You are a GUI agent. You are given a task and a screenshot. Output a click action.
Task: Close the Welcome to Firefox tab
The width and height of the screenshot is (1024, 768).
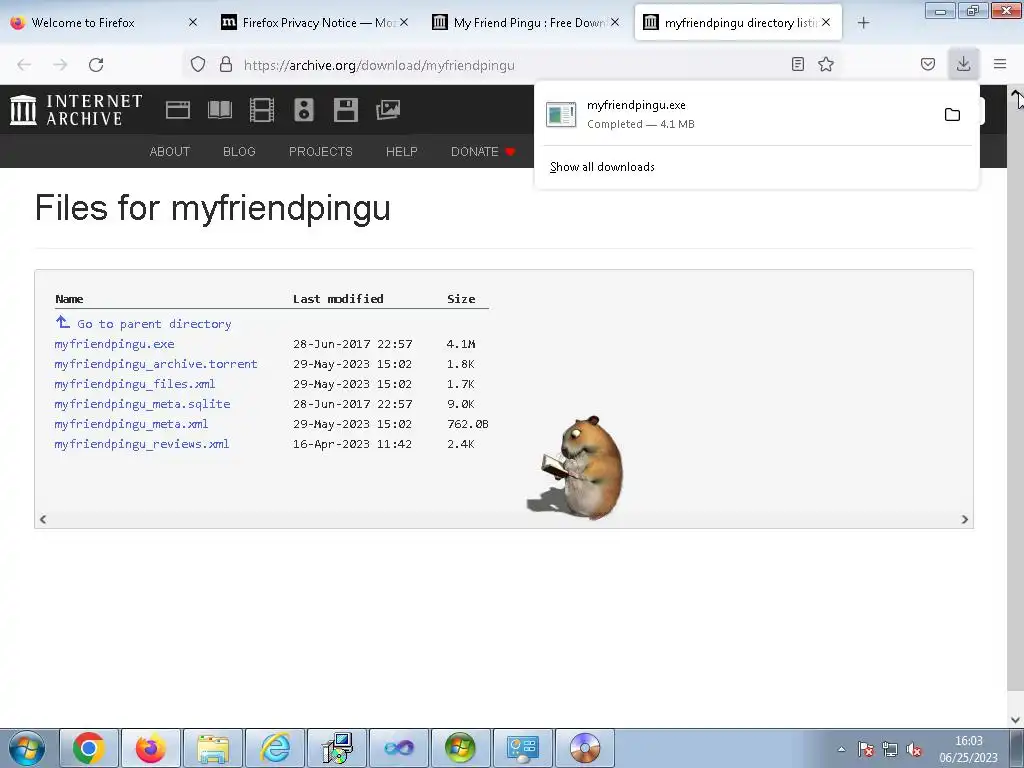[193, 22]
